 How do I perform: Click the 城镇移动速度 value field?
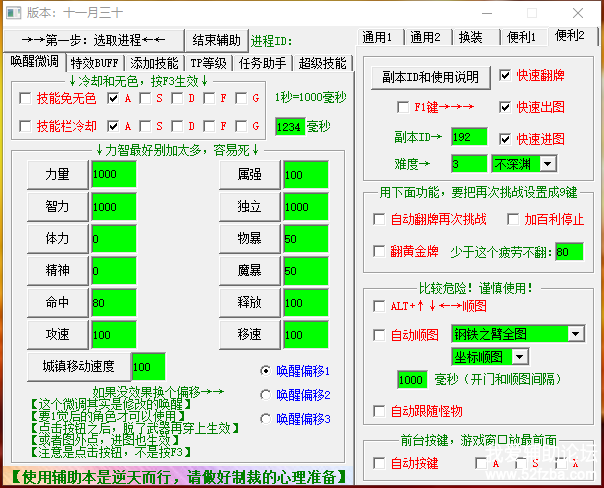click(149, 367)
